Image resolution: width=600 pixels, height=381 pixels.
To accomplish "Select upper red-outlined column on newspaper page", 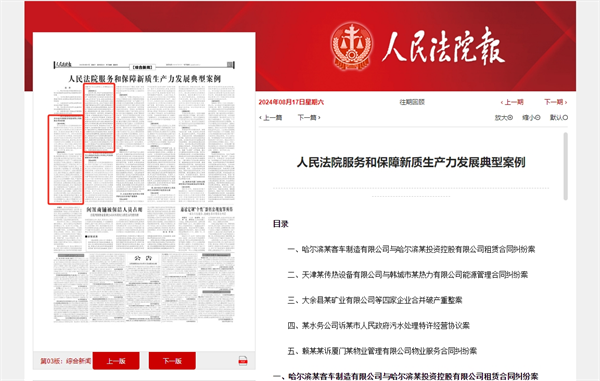I will pos(99,118).
